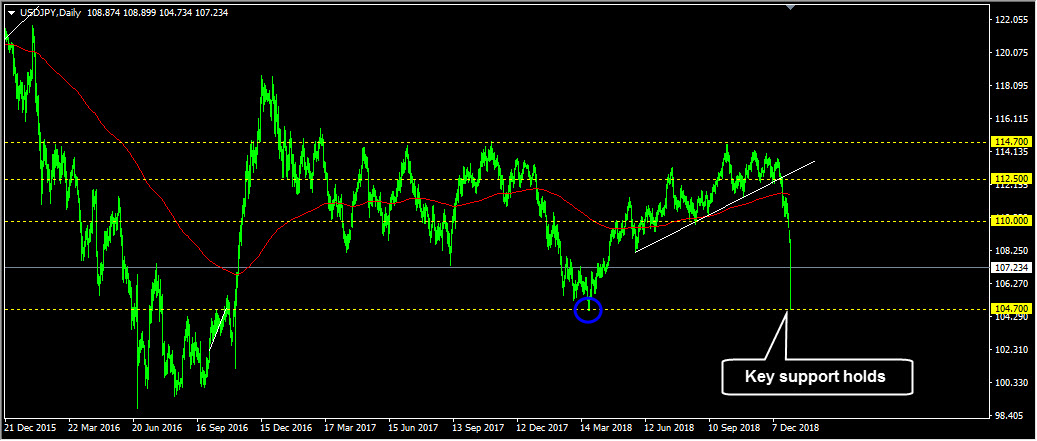The width and height of the screenshot is (1037, 441).
Task: Click the 15 Jun 2017 date label
Action: [413, 428]
